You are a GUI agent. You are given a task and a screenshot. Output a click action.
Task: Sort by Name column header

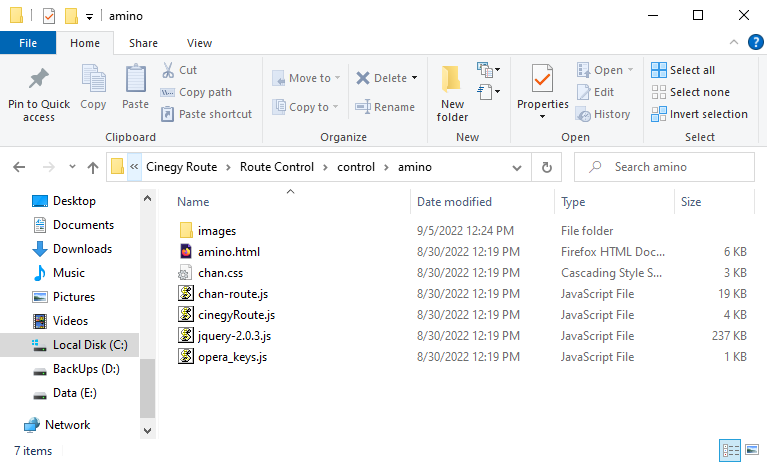(x=193, y=202)
